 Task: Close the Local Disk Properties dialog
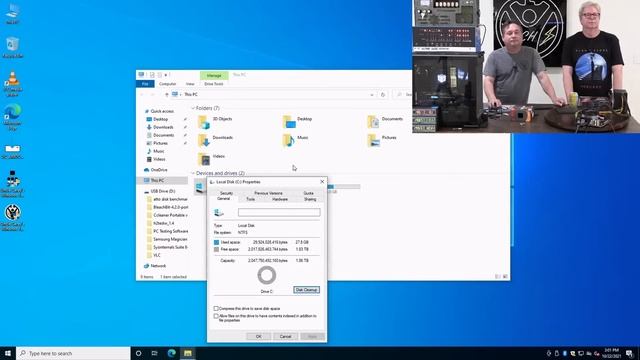322,182
